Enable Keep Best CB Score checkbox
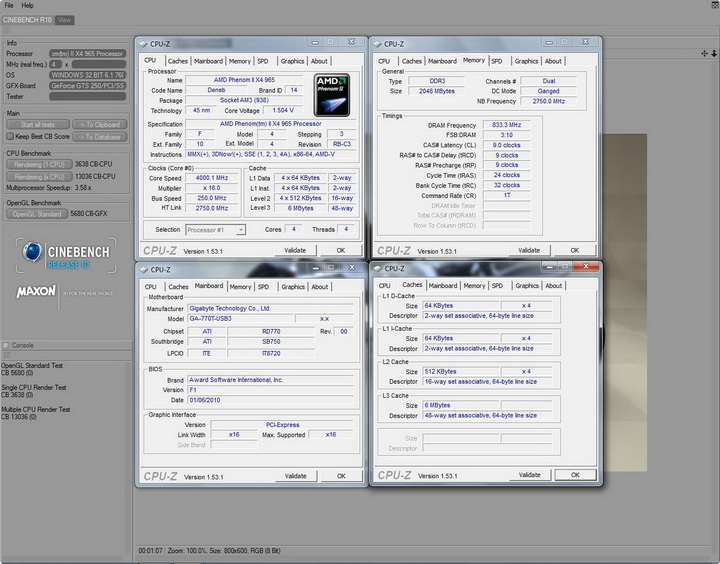 coord(10,136)
